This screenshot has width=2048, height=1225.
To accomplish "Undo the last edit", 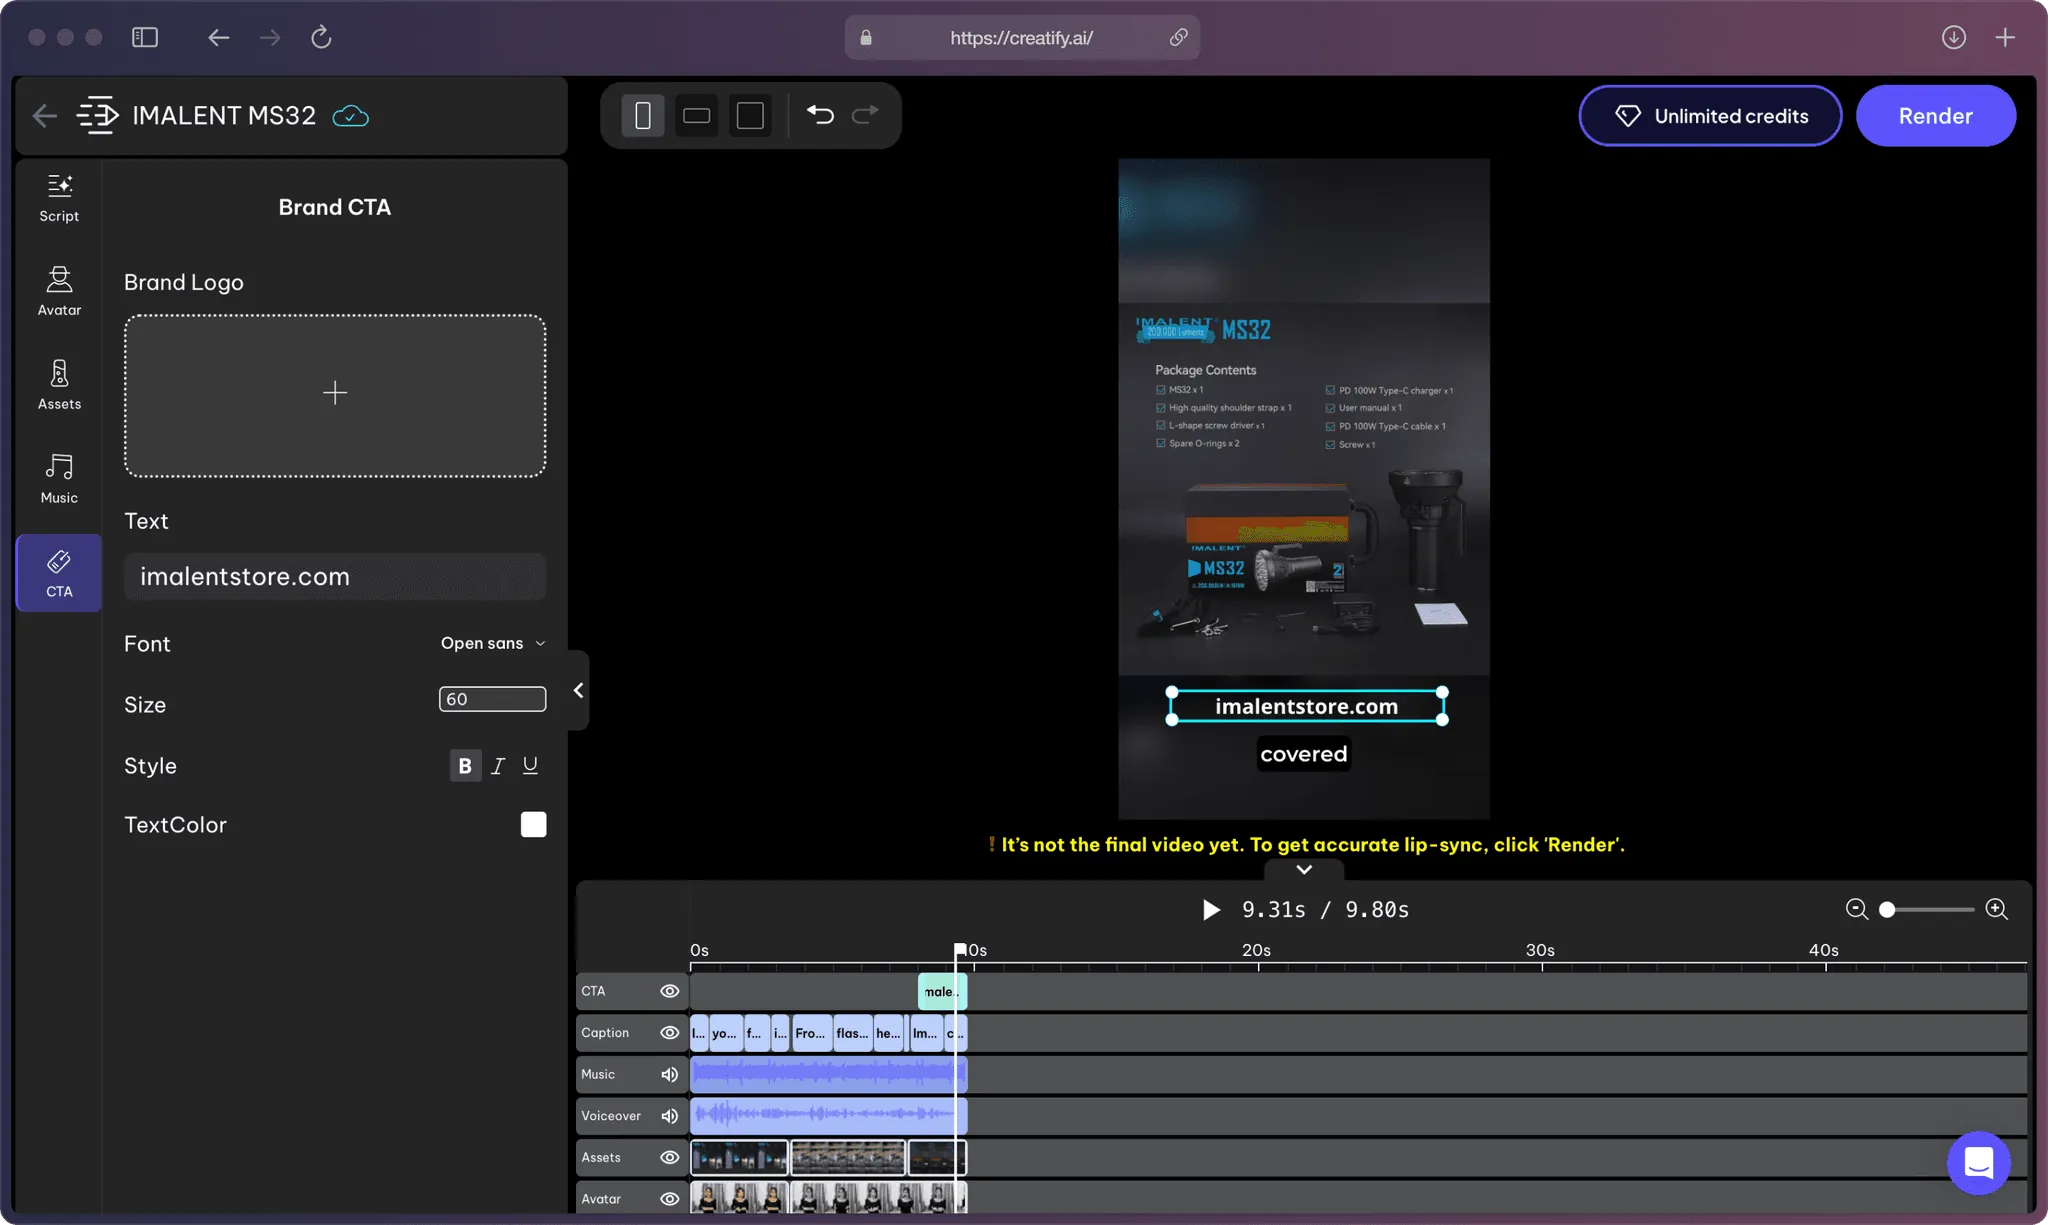I will tap(820, 115).
